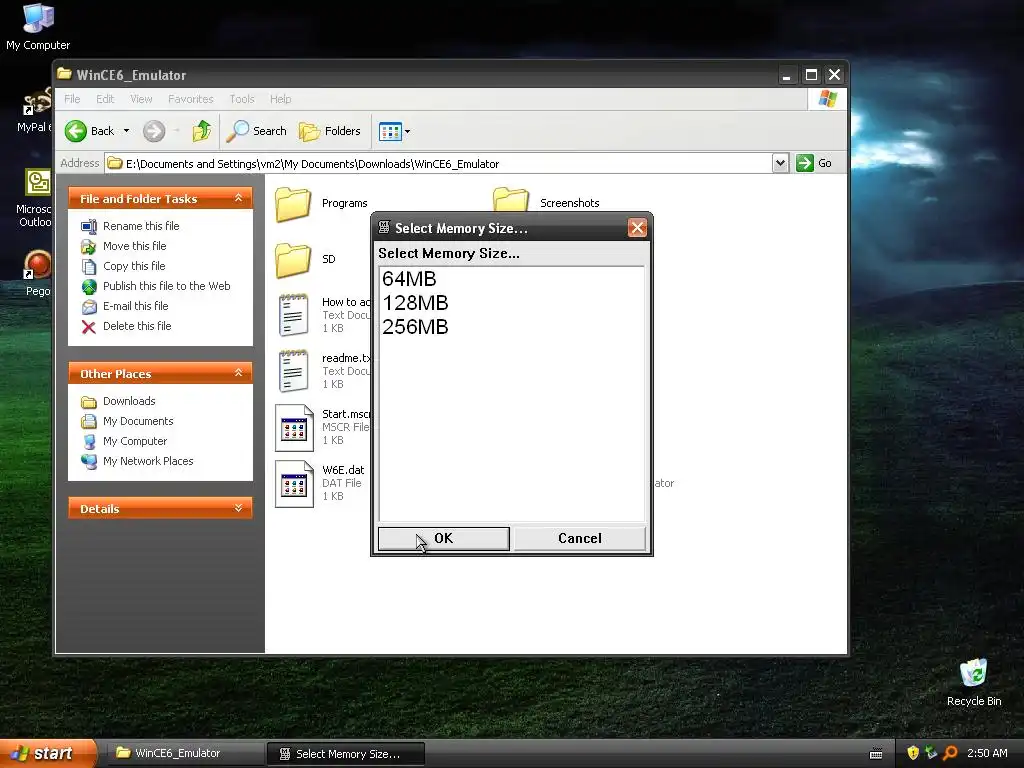
Task: Select the How to text document icon
Action: 293,315
